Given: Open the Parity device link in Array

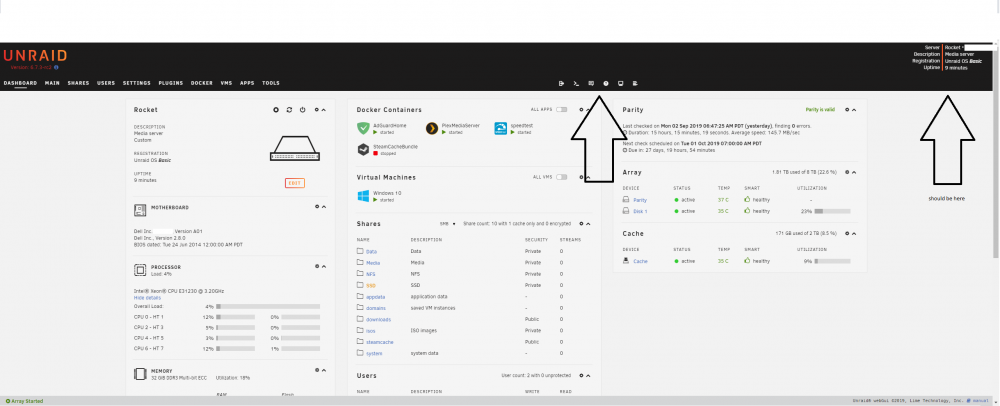Looking at the screenshot, I should click(x=640, y=200).
